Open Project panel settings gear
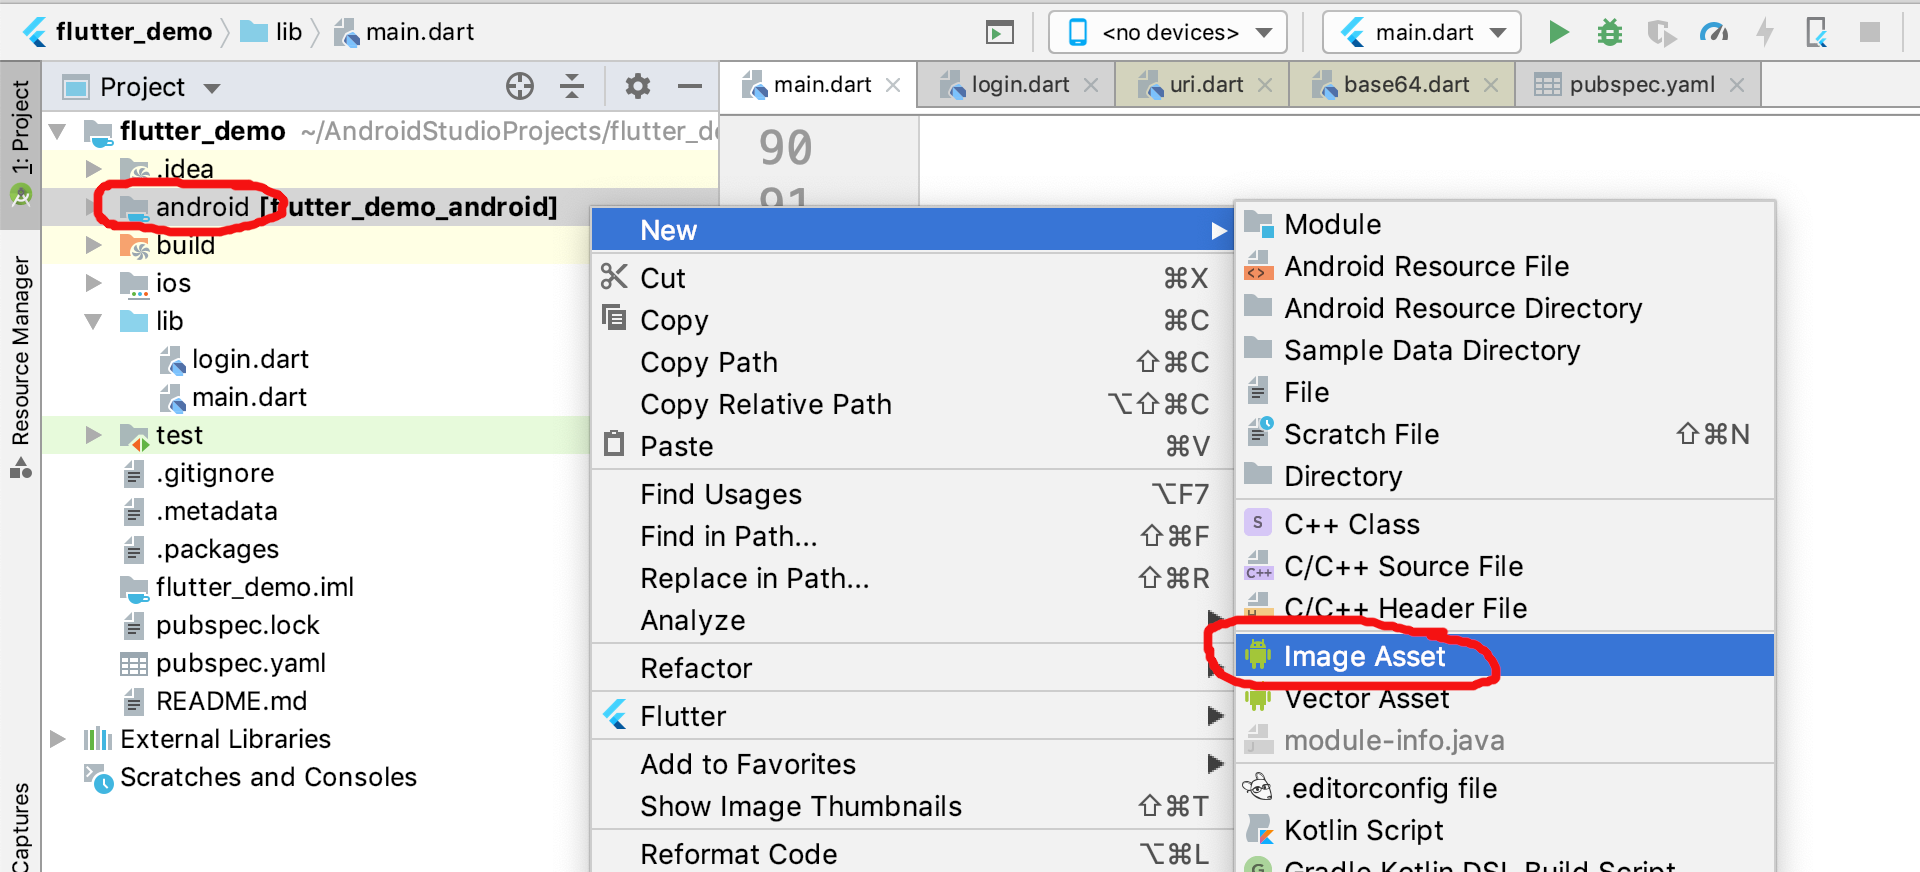This screenshot has height=872, width=1920. [x=638, y=87]
